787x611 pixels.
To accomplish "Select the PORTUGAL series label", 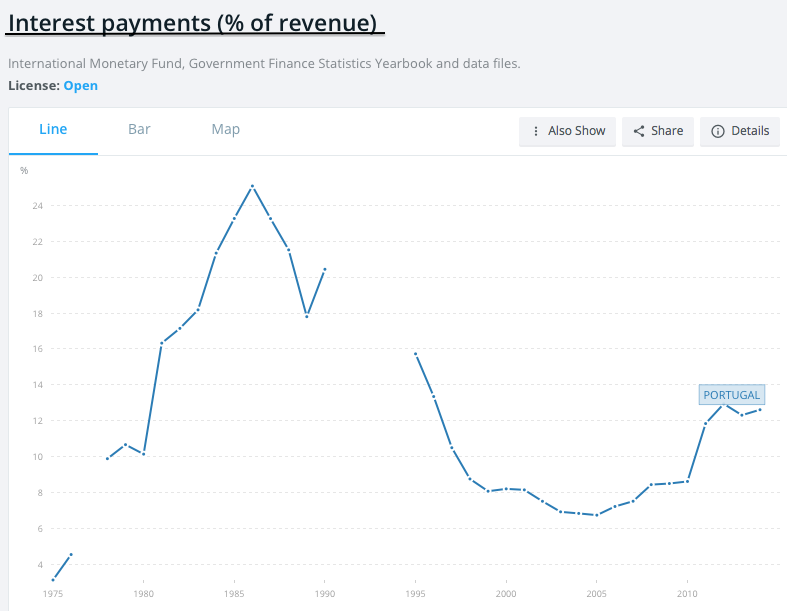I will pos(732,395).
